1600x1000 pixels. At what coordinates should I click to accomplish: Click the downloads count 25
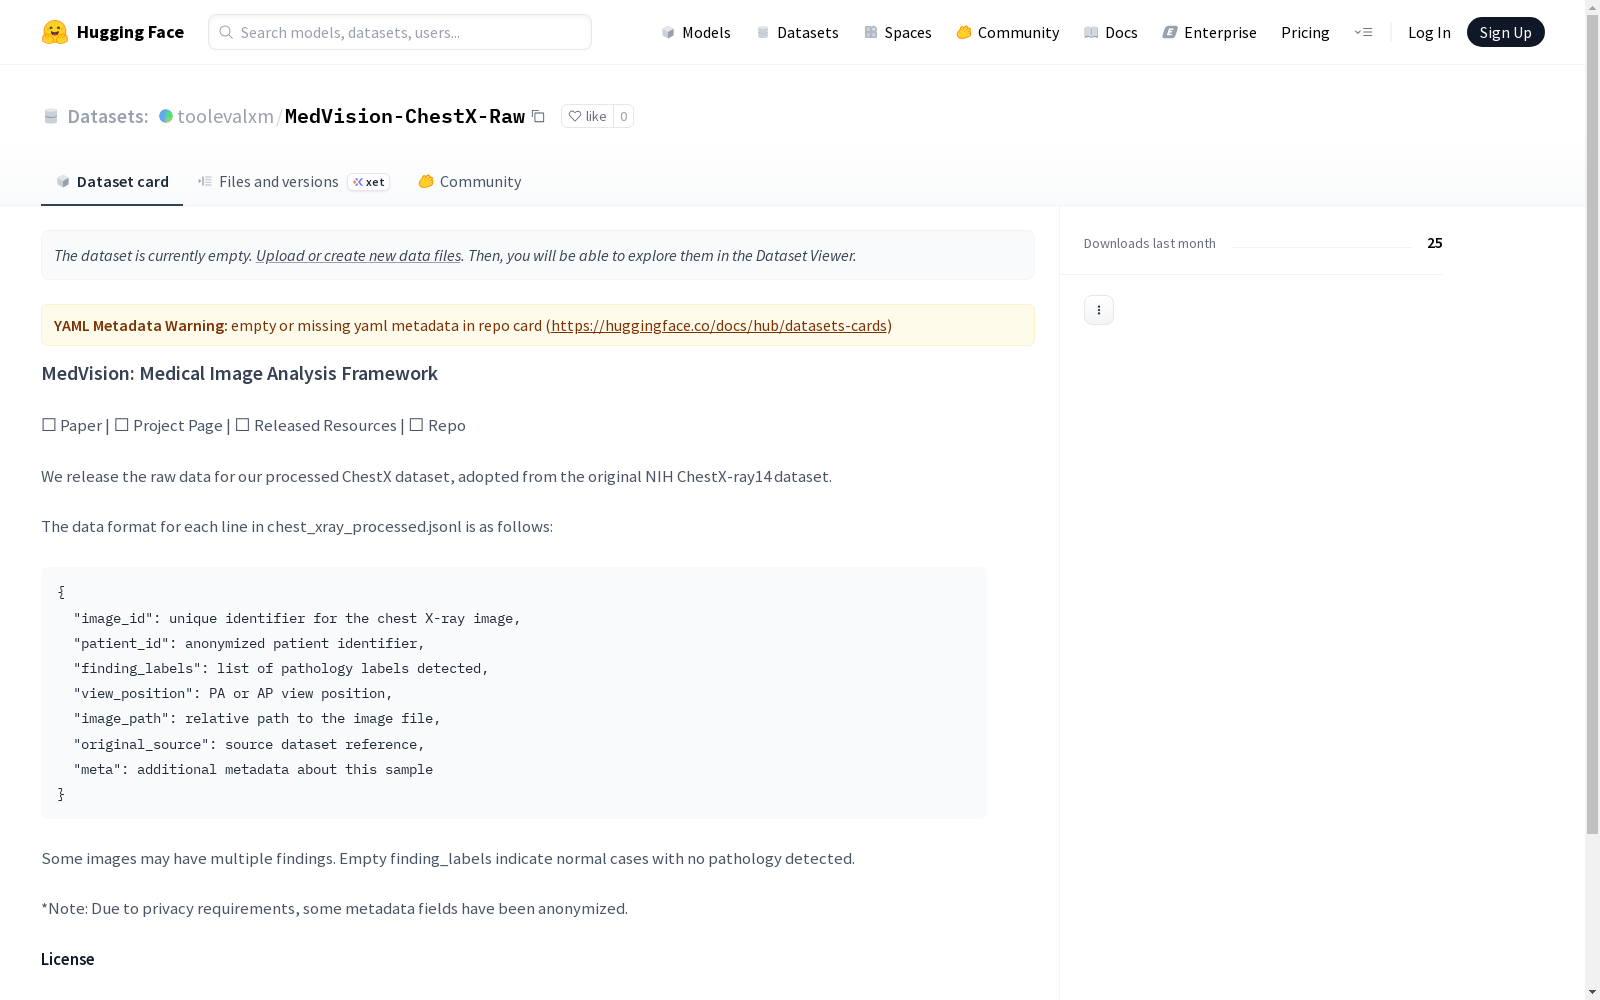click(x=1435, y=243)
